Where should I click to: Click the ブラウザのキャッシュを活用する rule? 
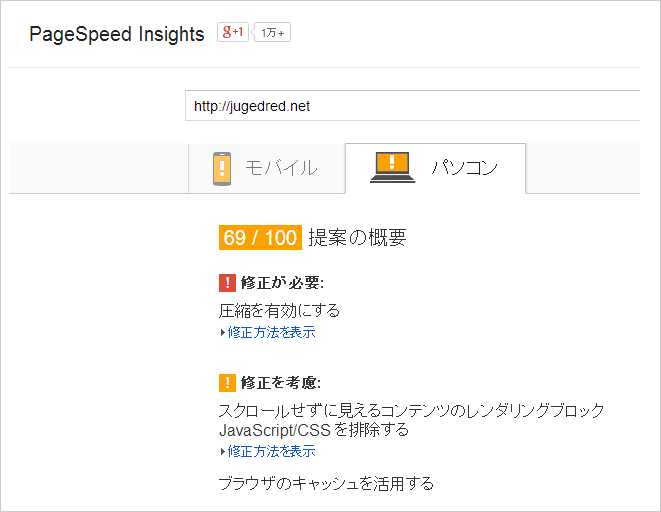[326, 484]
